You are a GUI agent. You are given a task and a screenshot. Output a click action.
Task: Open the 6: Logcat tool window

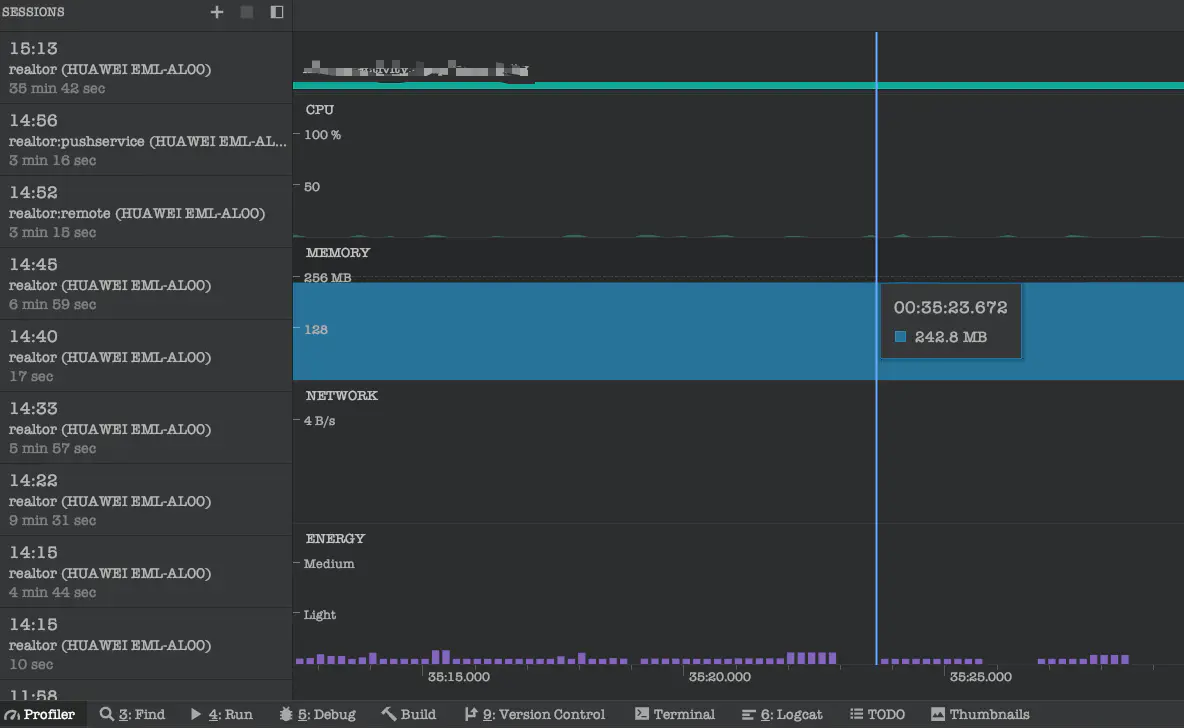(782, 714)
